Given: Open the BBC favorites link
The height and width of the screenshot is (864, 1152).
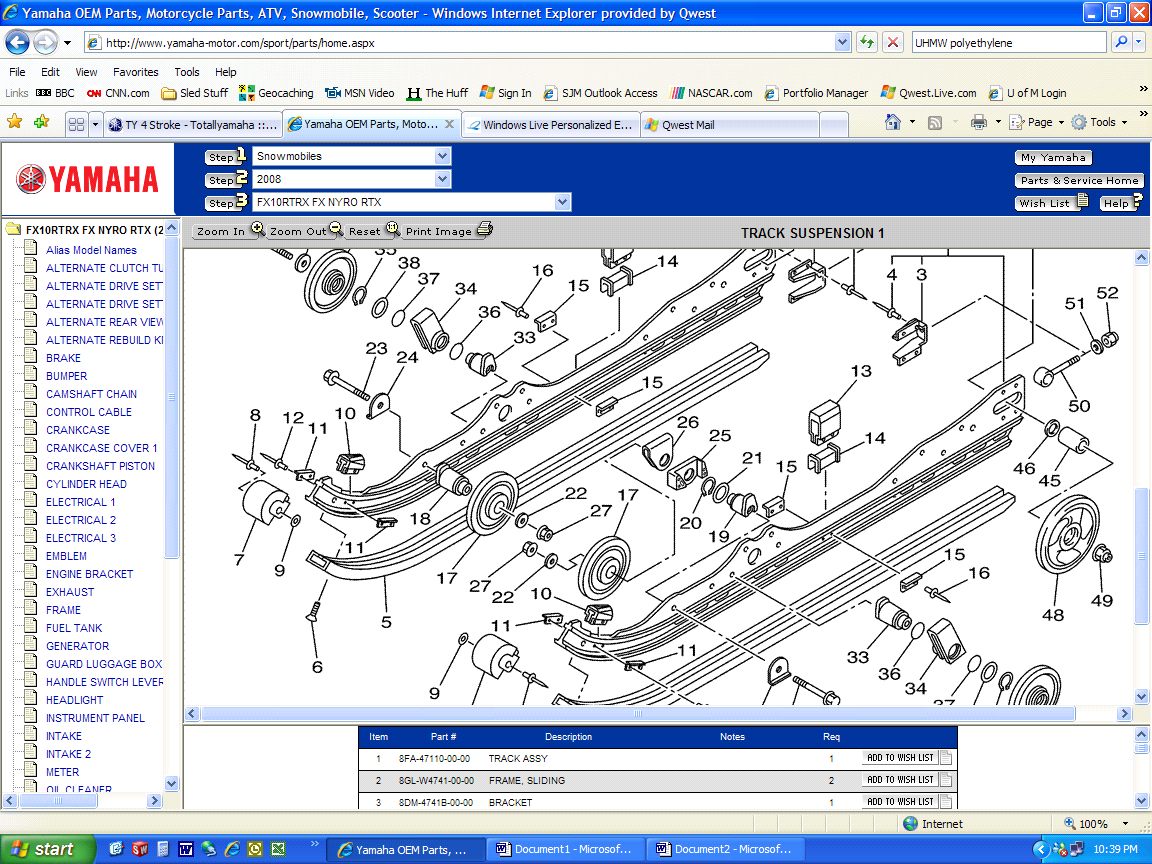Looking at the screenshot, I should 55,93.
